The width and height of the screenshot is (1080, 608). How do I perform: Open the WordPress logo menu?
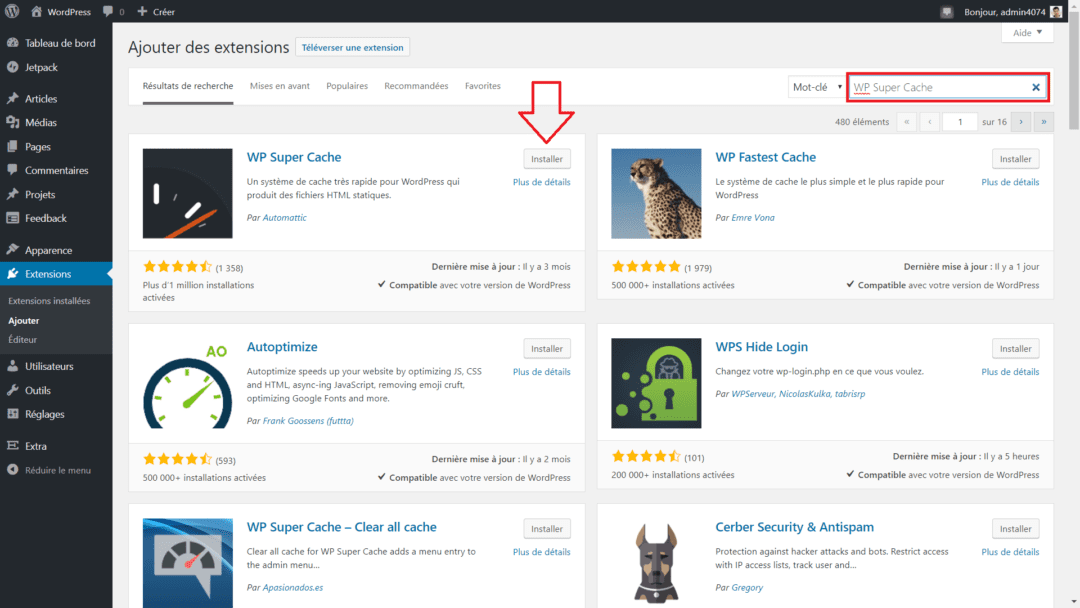(12, 11)
